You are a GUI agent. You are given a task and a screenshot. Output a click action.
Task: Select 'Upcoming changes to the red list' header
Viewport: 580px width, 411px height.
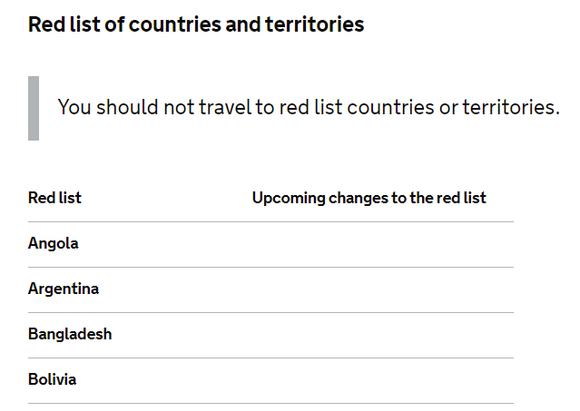[x=369, y=198]
